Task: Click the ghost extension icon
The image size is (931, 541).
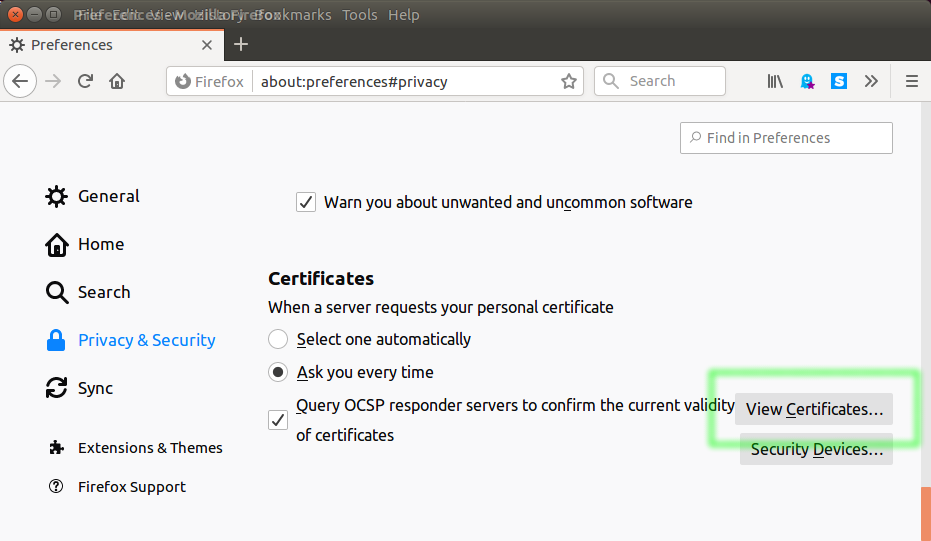Action: [807, 81]
